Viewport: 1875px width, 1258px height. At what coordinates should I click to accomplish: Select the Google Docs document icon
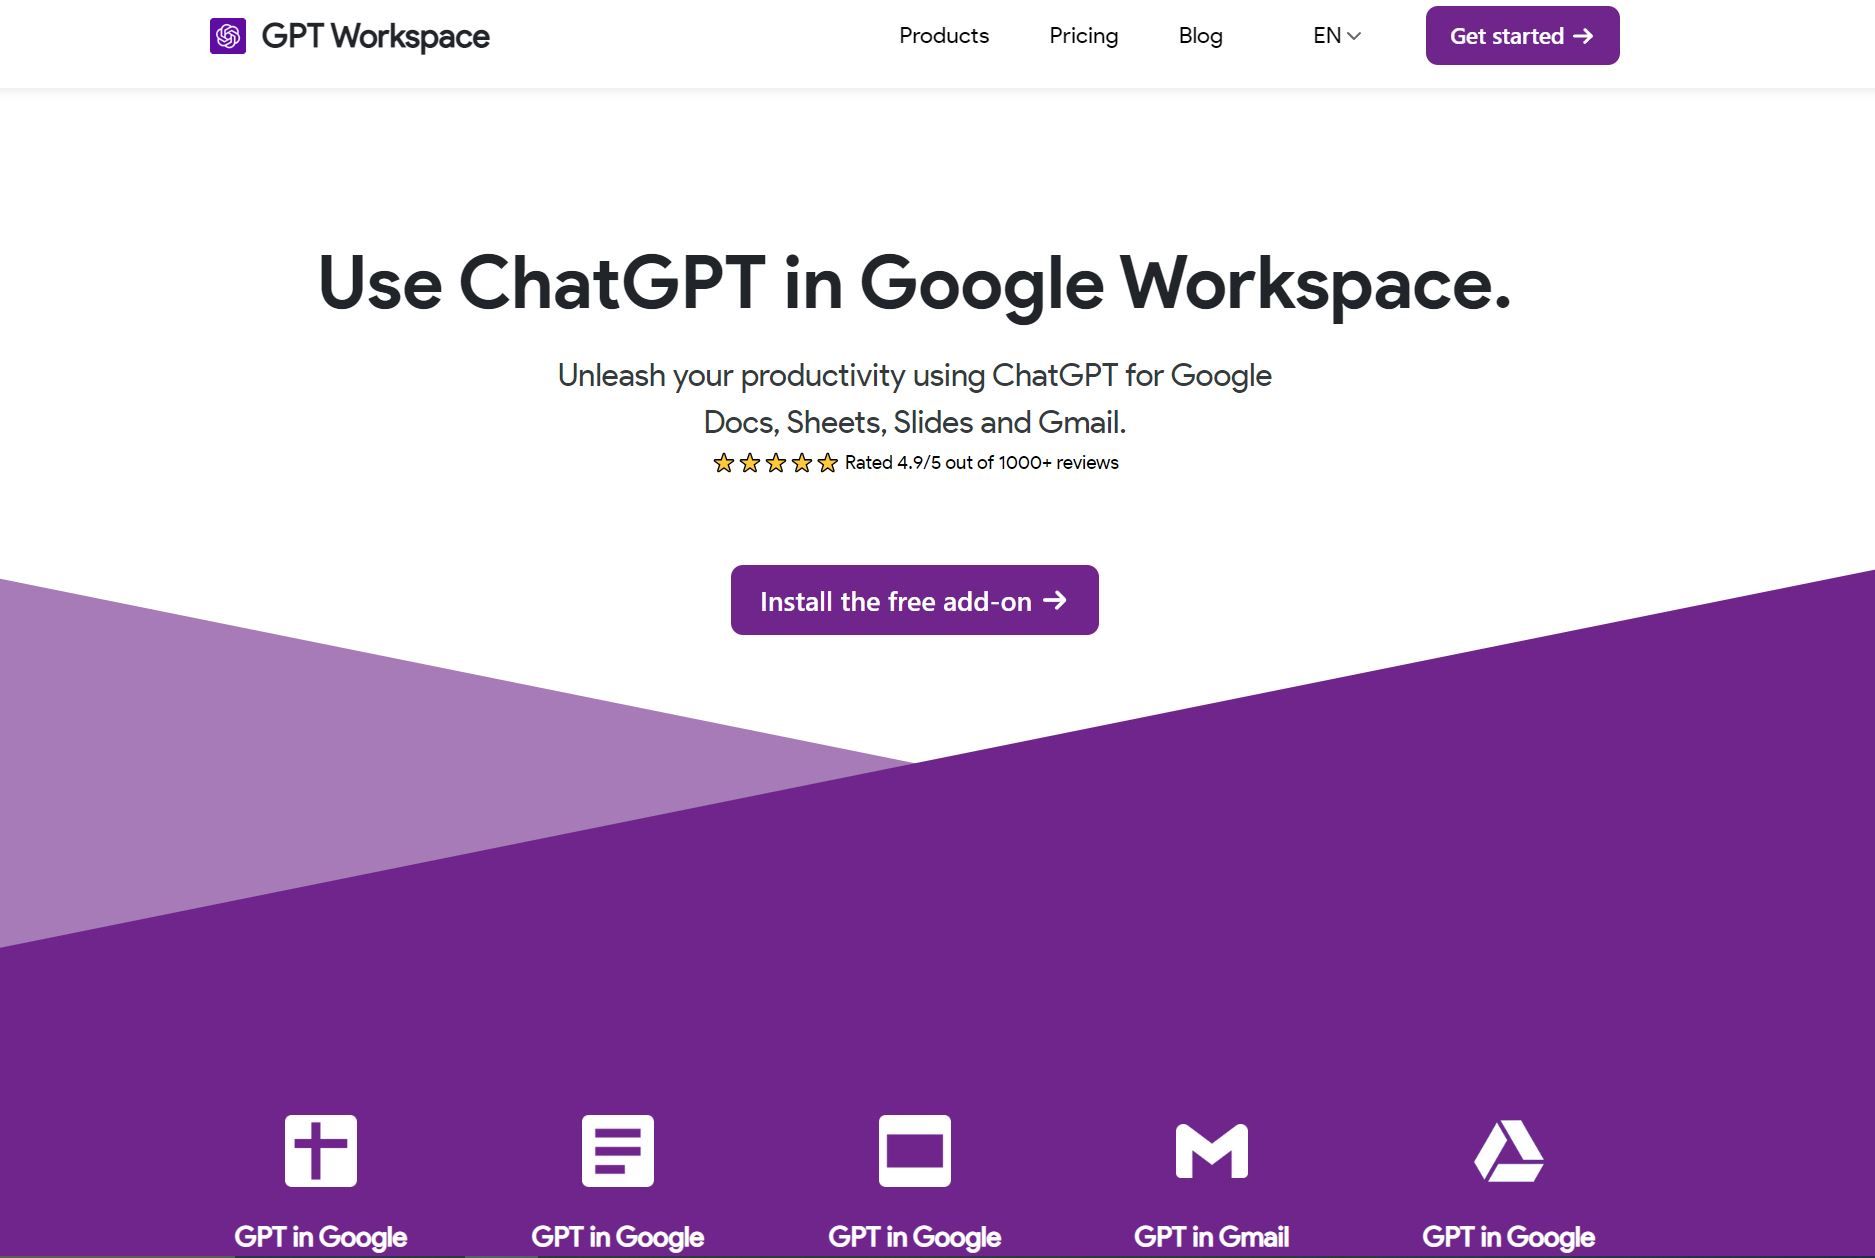[x=618, y=1151]
